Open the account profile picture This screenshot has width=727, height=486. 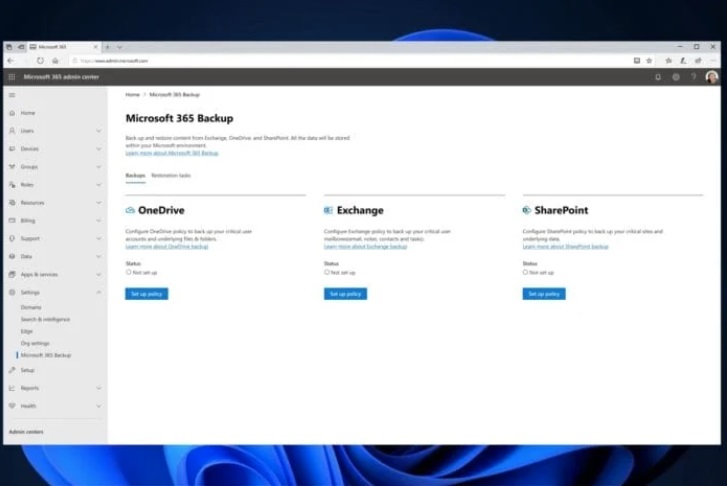coord(712,77)
